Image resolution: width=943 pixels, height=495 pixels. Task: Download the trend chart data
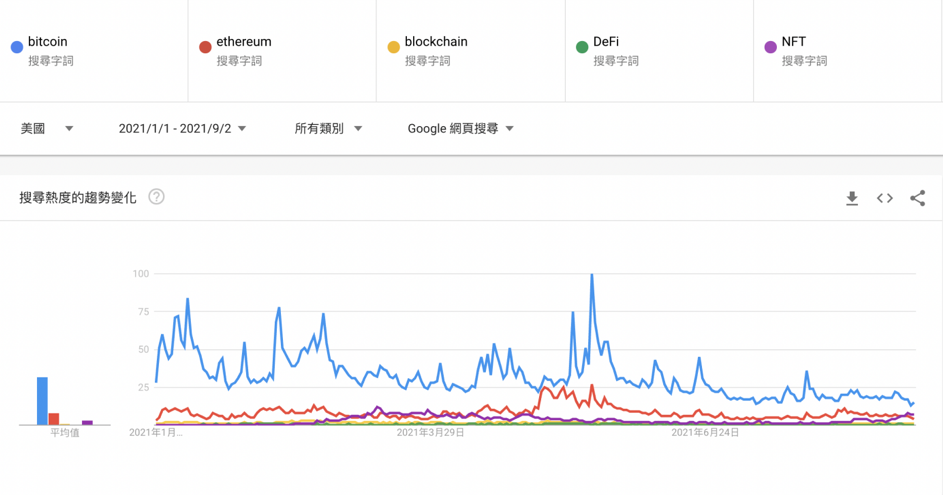point(852,198)
